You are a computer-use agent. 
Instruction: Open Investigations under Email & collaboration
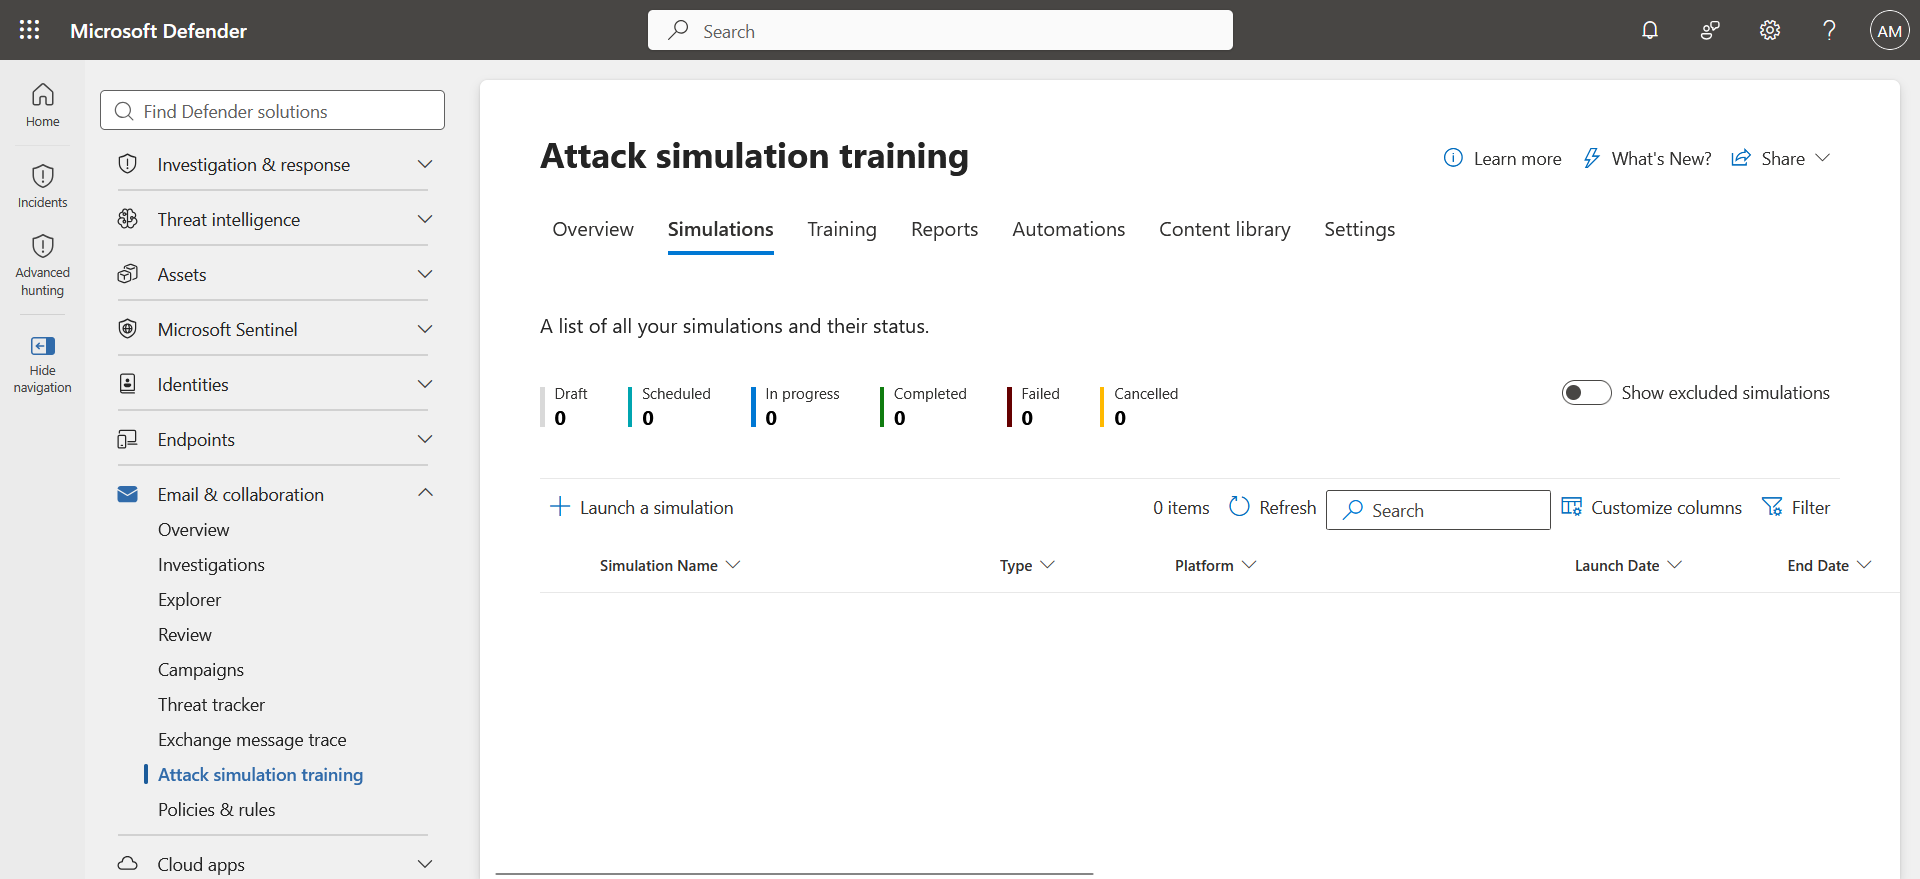[211, 565]
